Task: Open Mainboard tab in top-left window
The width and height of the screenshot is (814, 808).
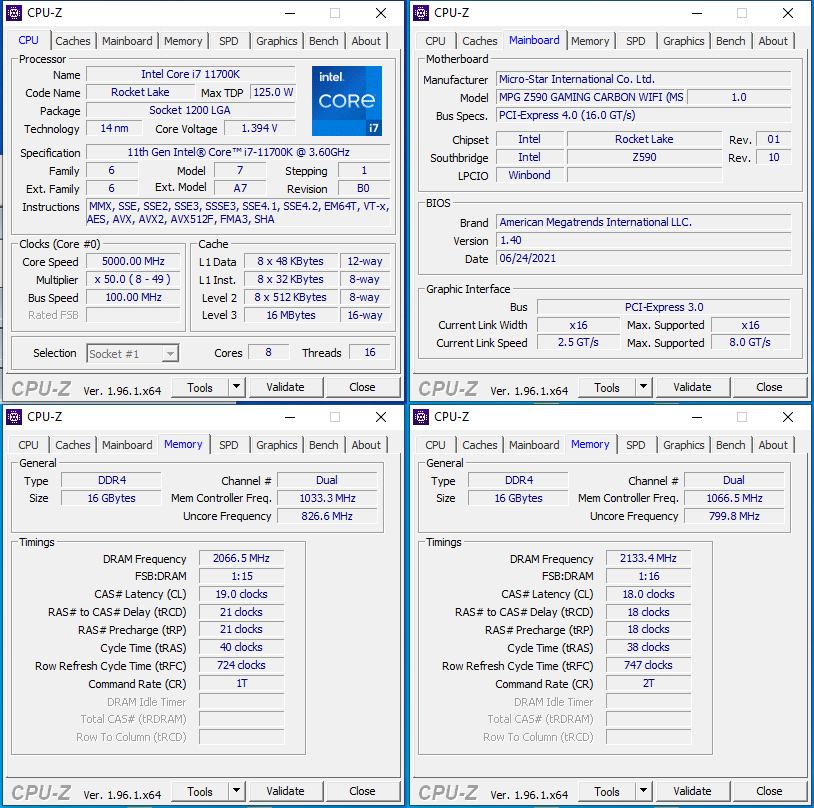Action: coord(127,41)
